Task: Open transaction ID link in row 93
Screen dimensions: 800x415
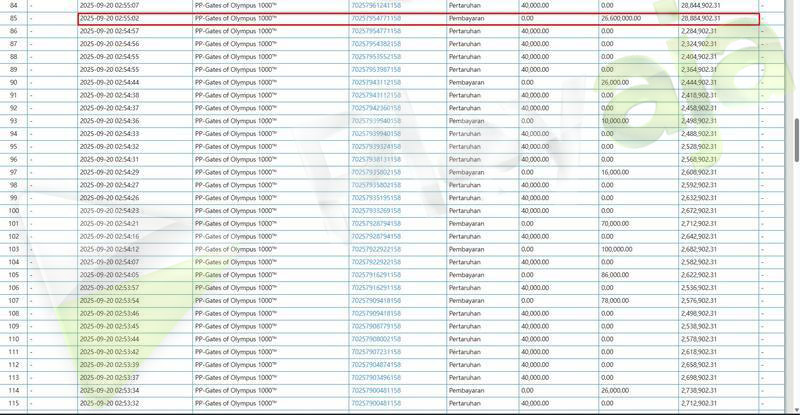Action: [x=376, y=121]
